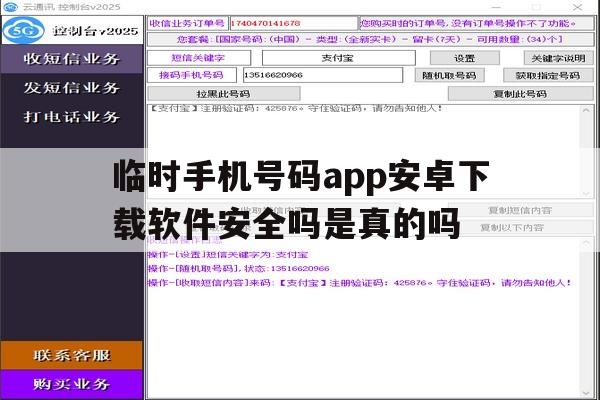600x400 pixels.
Task: Focus the order number input field
Action: pyautogui.click(x=293, y=23)
